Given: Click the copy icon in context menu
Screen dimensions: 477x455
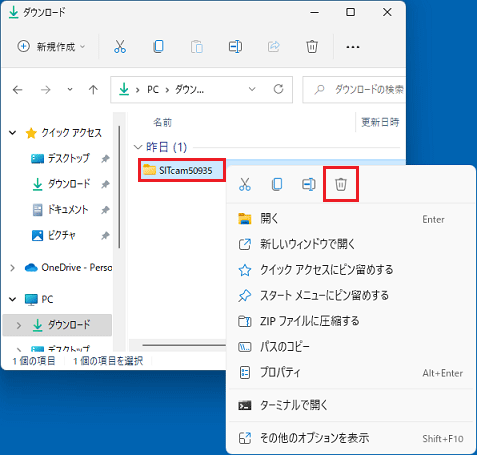Looking at the screenshot, I should pyautogui.click(x=277, y=184).
